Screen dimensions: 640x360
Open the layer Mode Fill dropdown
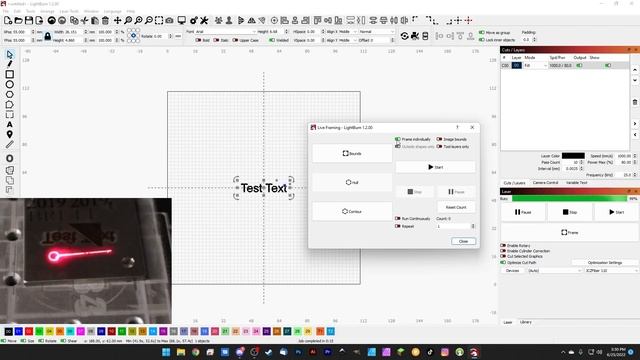535,65
